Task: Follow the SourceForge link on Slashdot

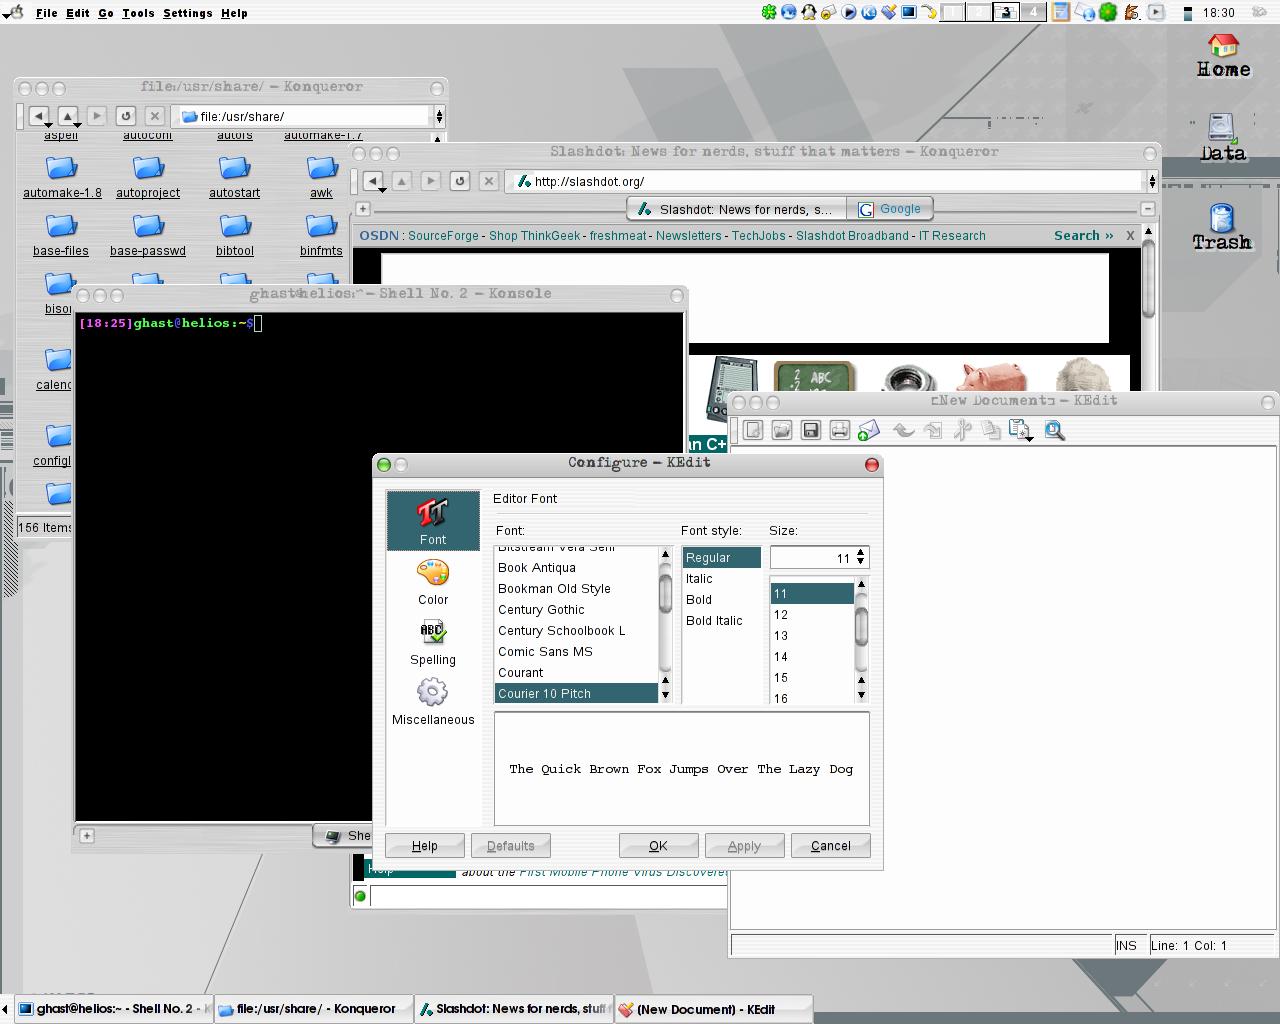Action: tap(443, 236)
